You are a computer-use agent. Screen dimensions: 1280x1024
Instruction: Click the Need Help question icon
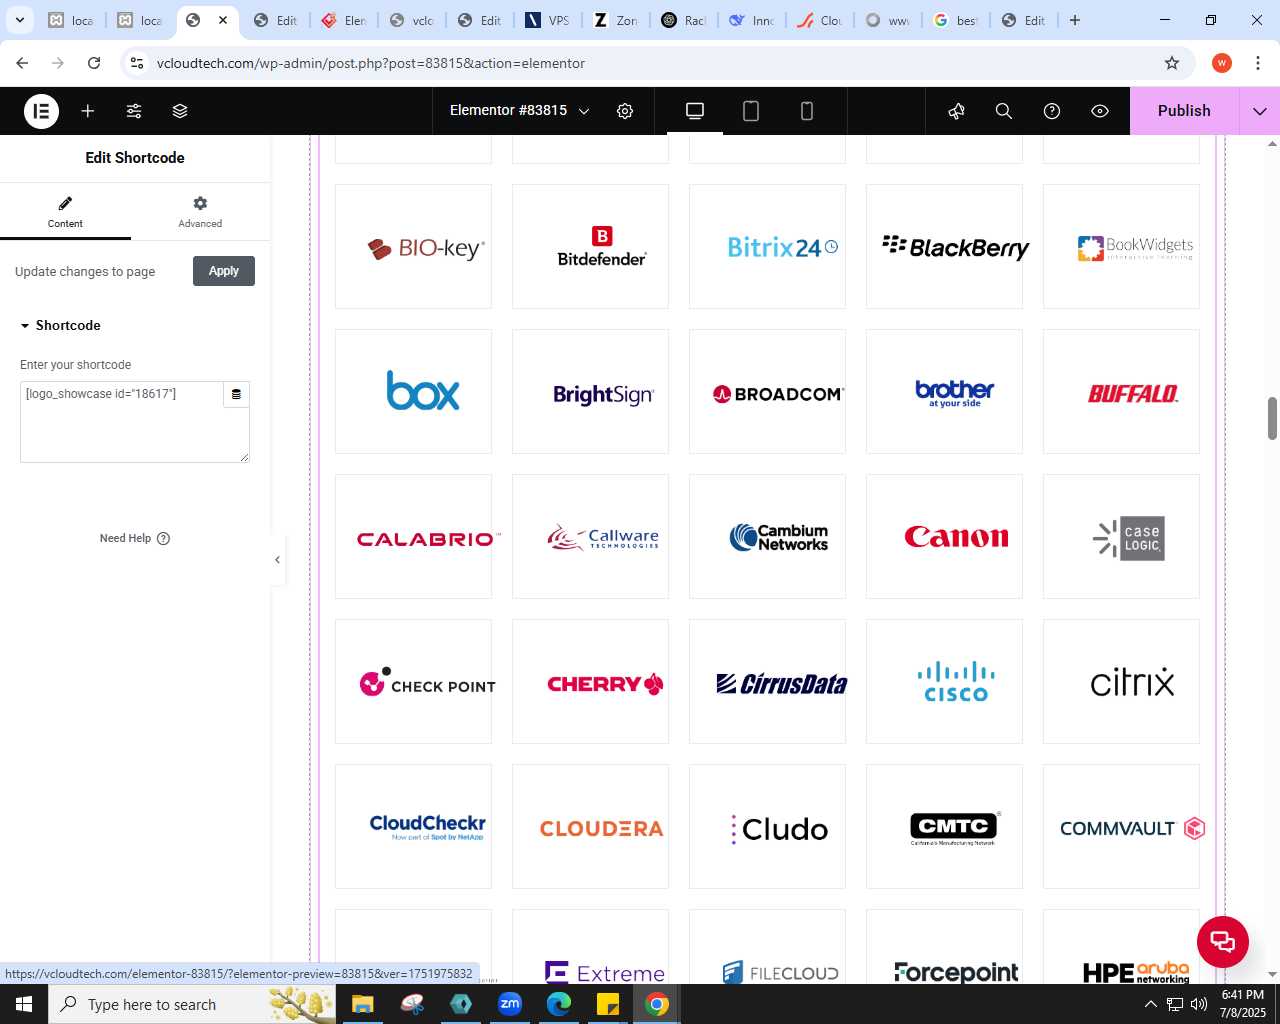(x=164, y=538)
